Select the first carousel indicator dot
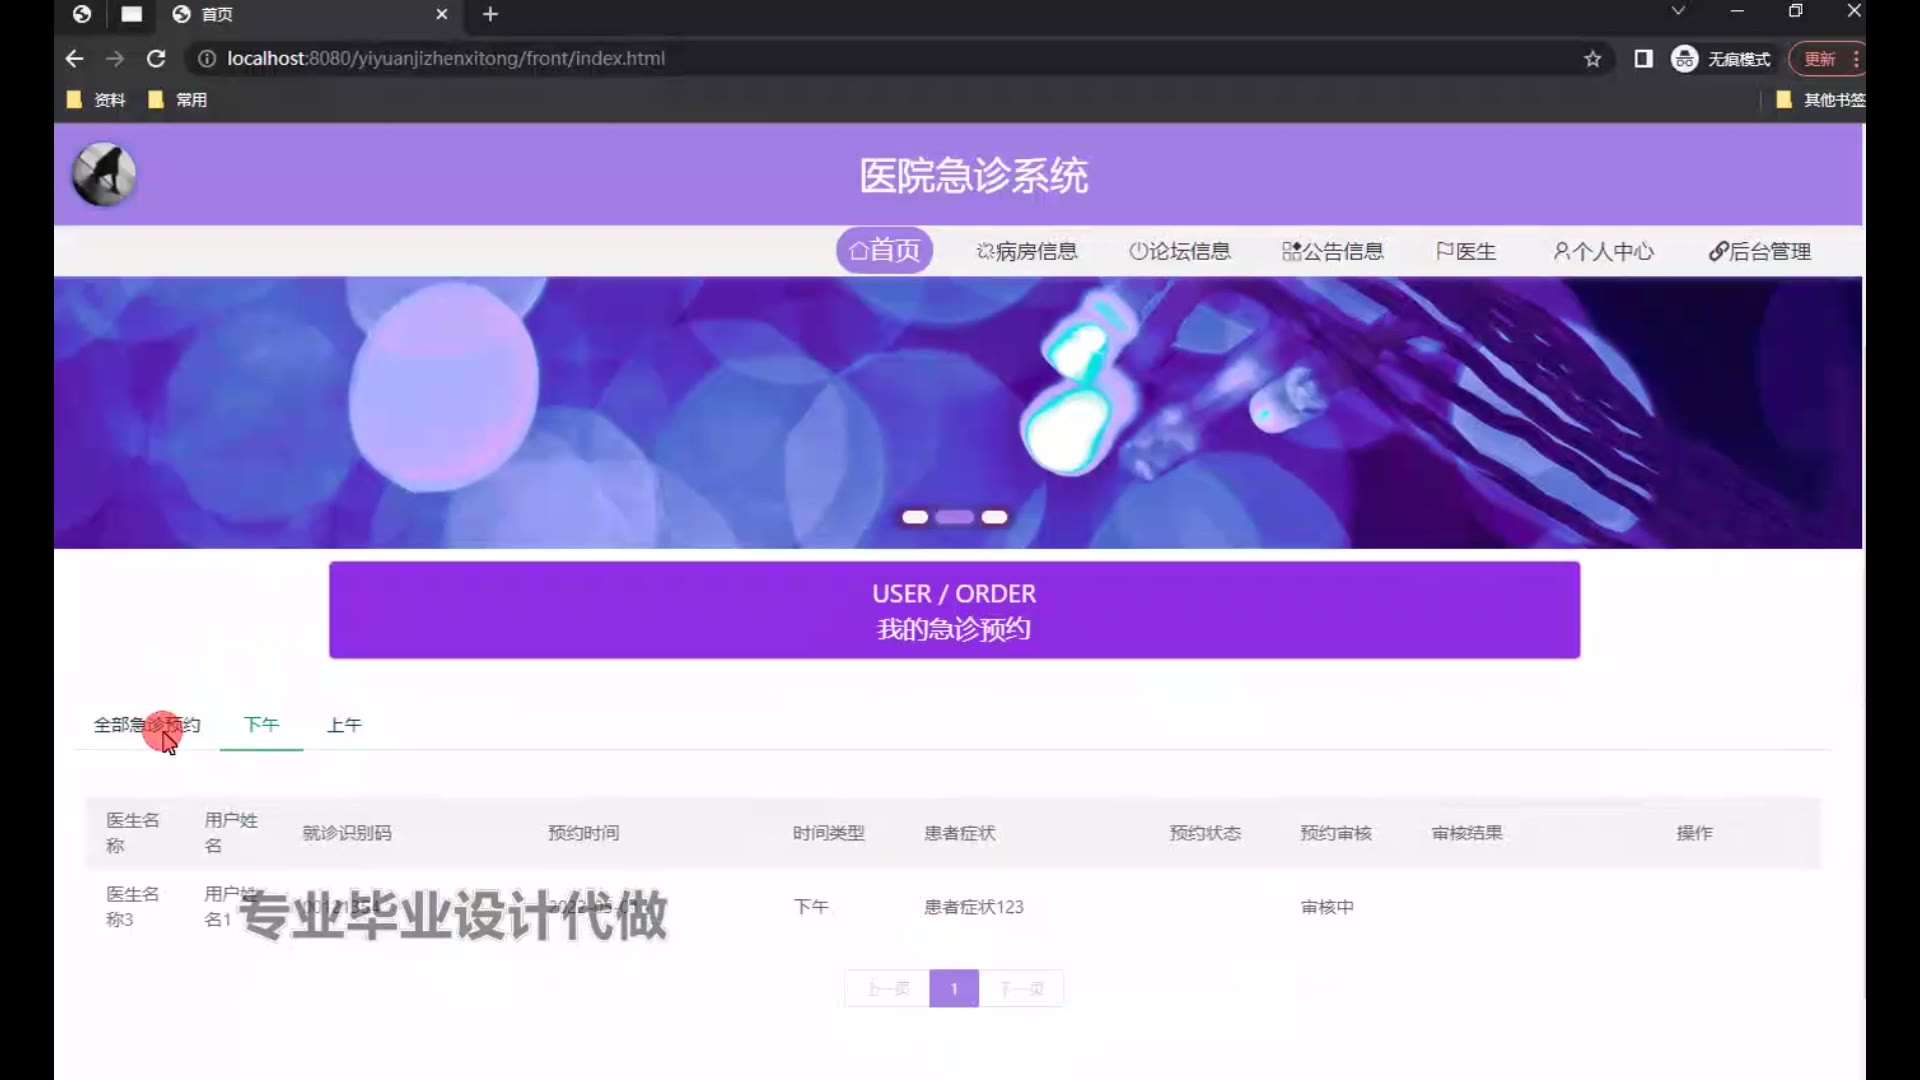 pyautogui.click(x=915, y=517)
